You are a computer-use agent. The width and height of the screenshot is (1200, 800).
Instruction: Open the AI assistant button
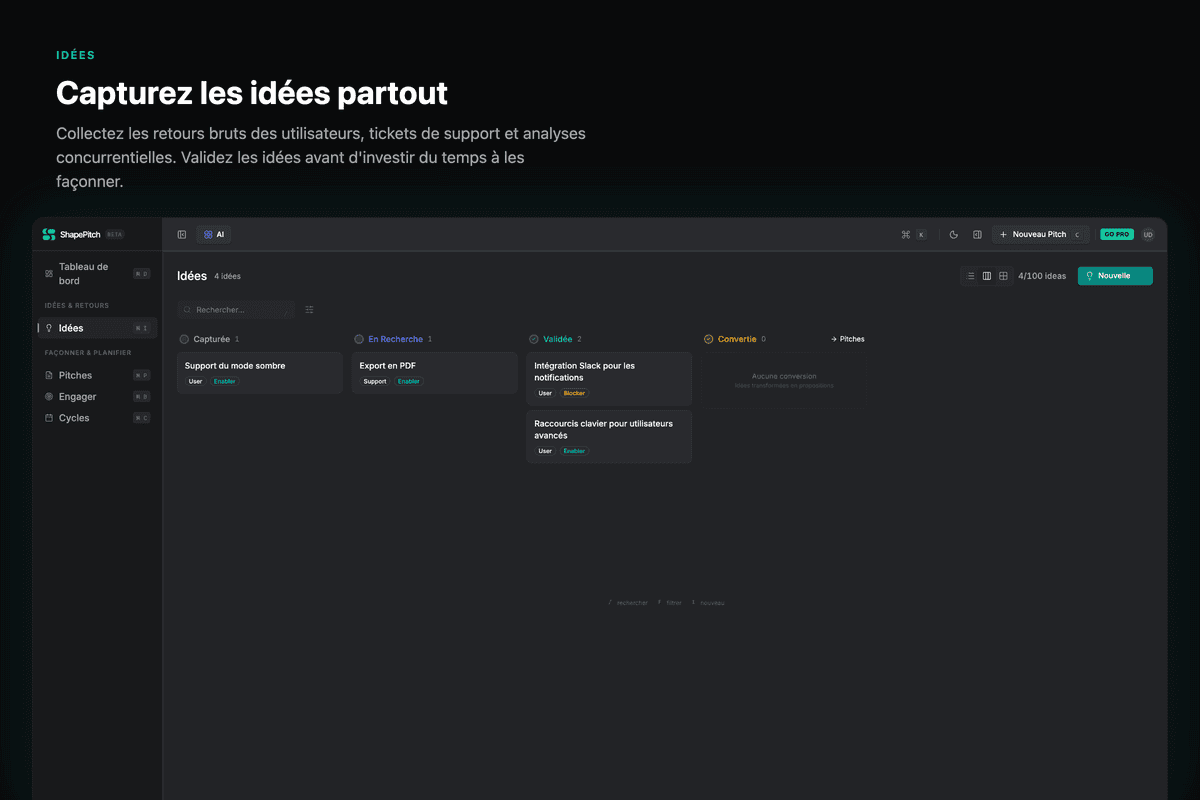214,235
